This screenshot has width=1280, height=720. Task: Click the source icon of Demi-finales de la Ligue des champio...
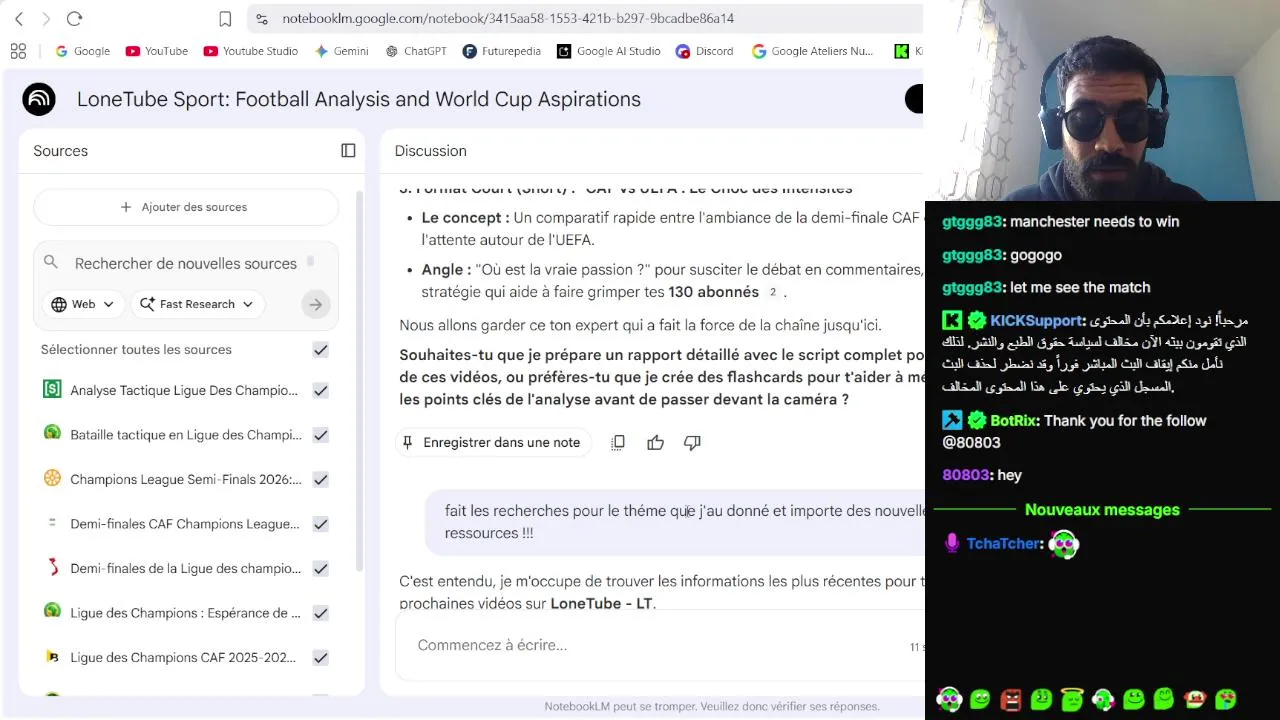[52, 567]
